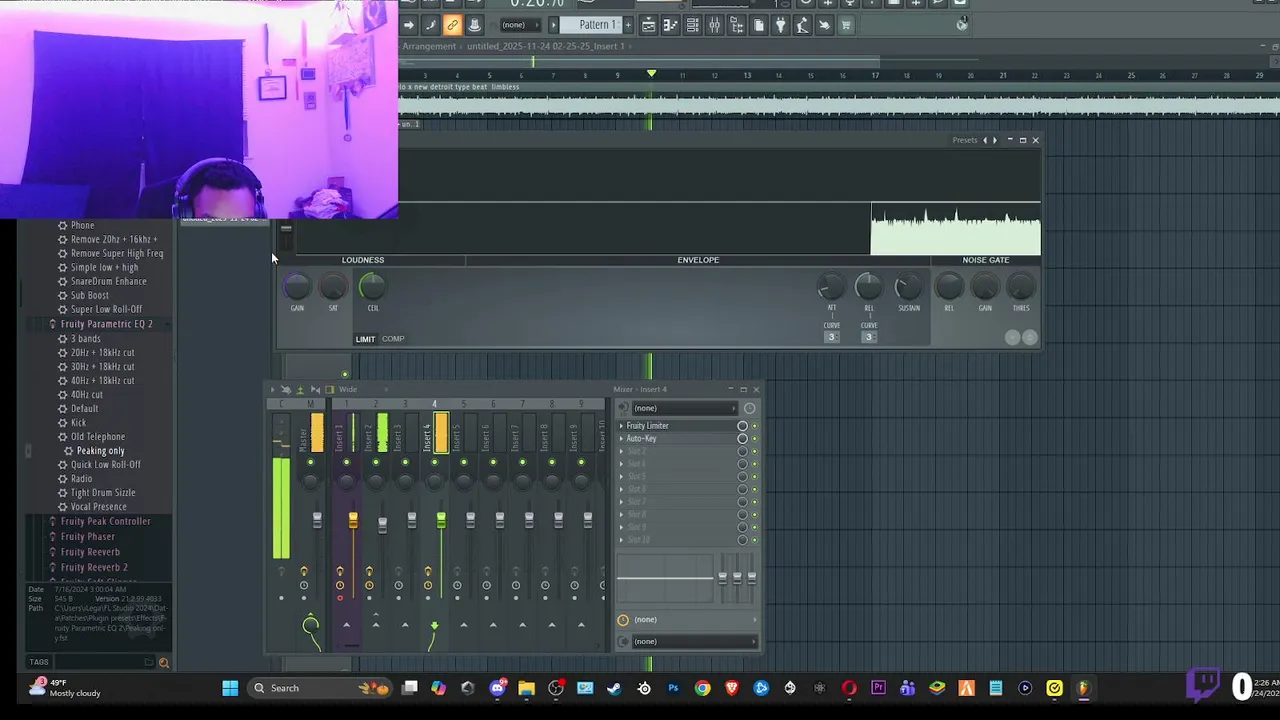Expand the Auto-Key slot arrow
1280x720 pixels.
click(621, 438)
